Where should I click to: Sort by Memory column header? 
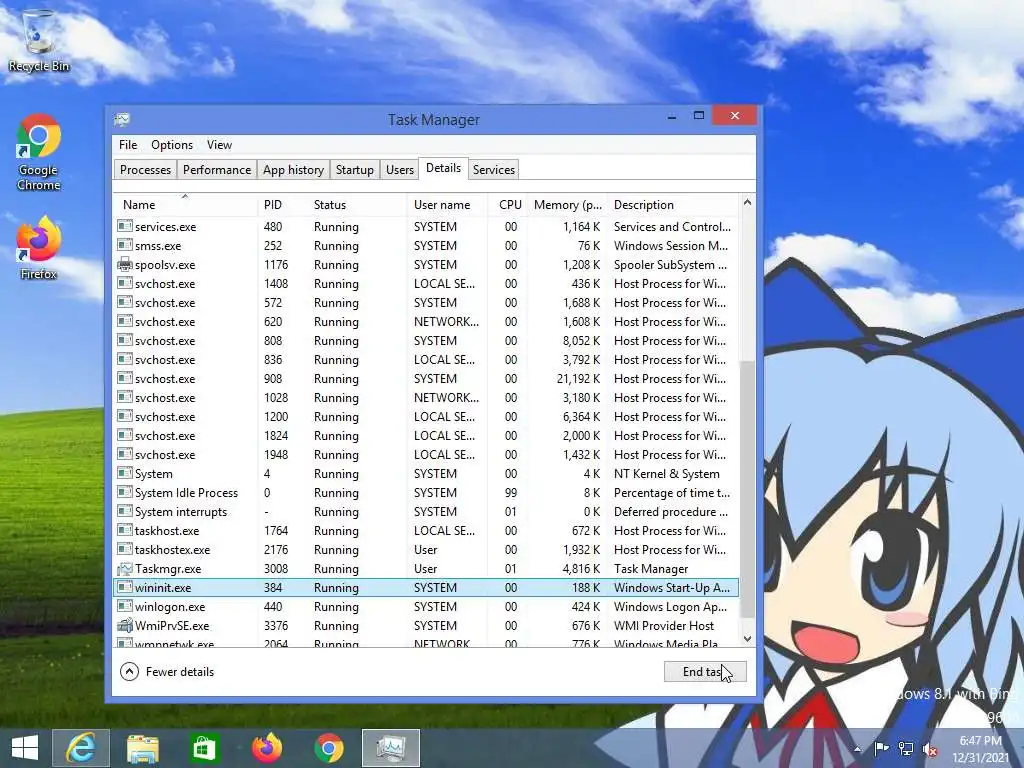coord(568,204)
